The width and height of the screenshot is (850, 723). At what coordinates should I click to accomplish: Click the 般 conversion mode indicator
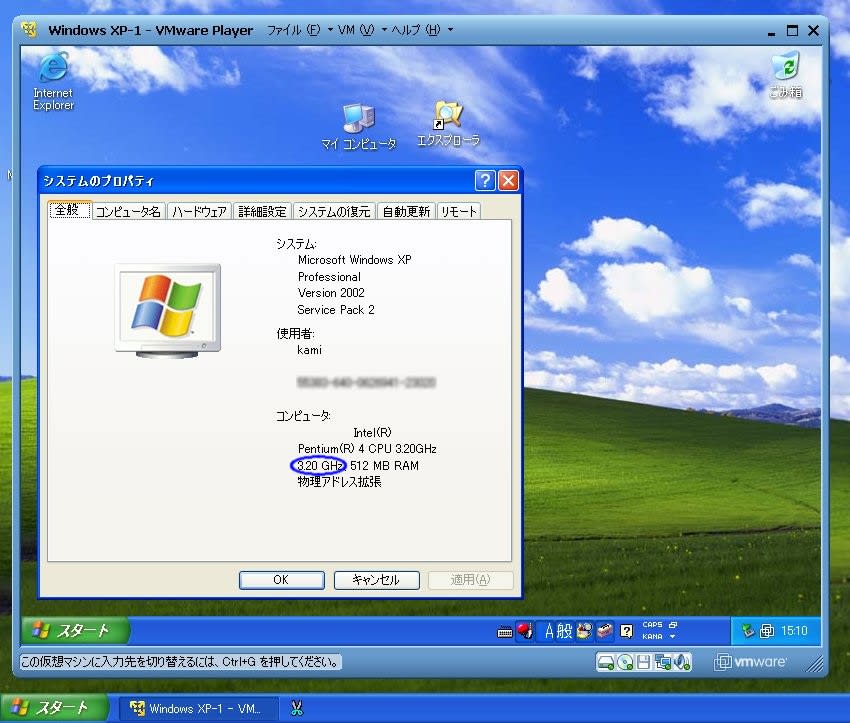pyautogui.click(x=564, y=631)
